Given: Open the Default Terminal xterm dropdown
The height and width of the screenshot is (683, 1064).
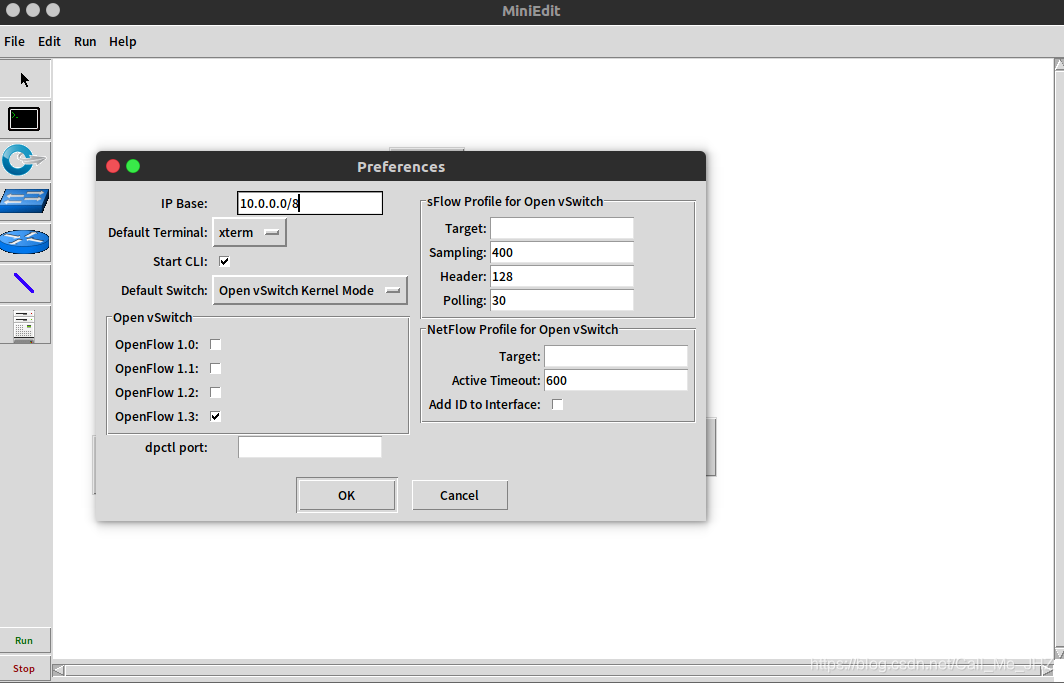Looking at the screenshot, I should (250, 232).
